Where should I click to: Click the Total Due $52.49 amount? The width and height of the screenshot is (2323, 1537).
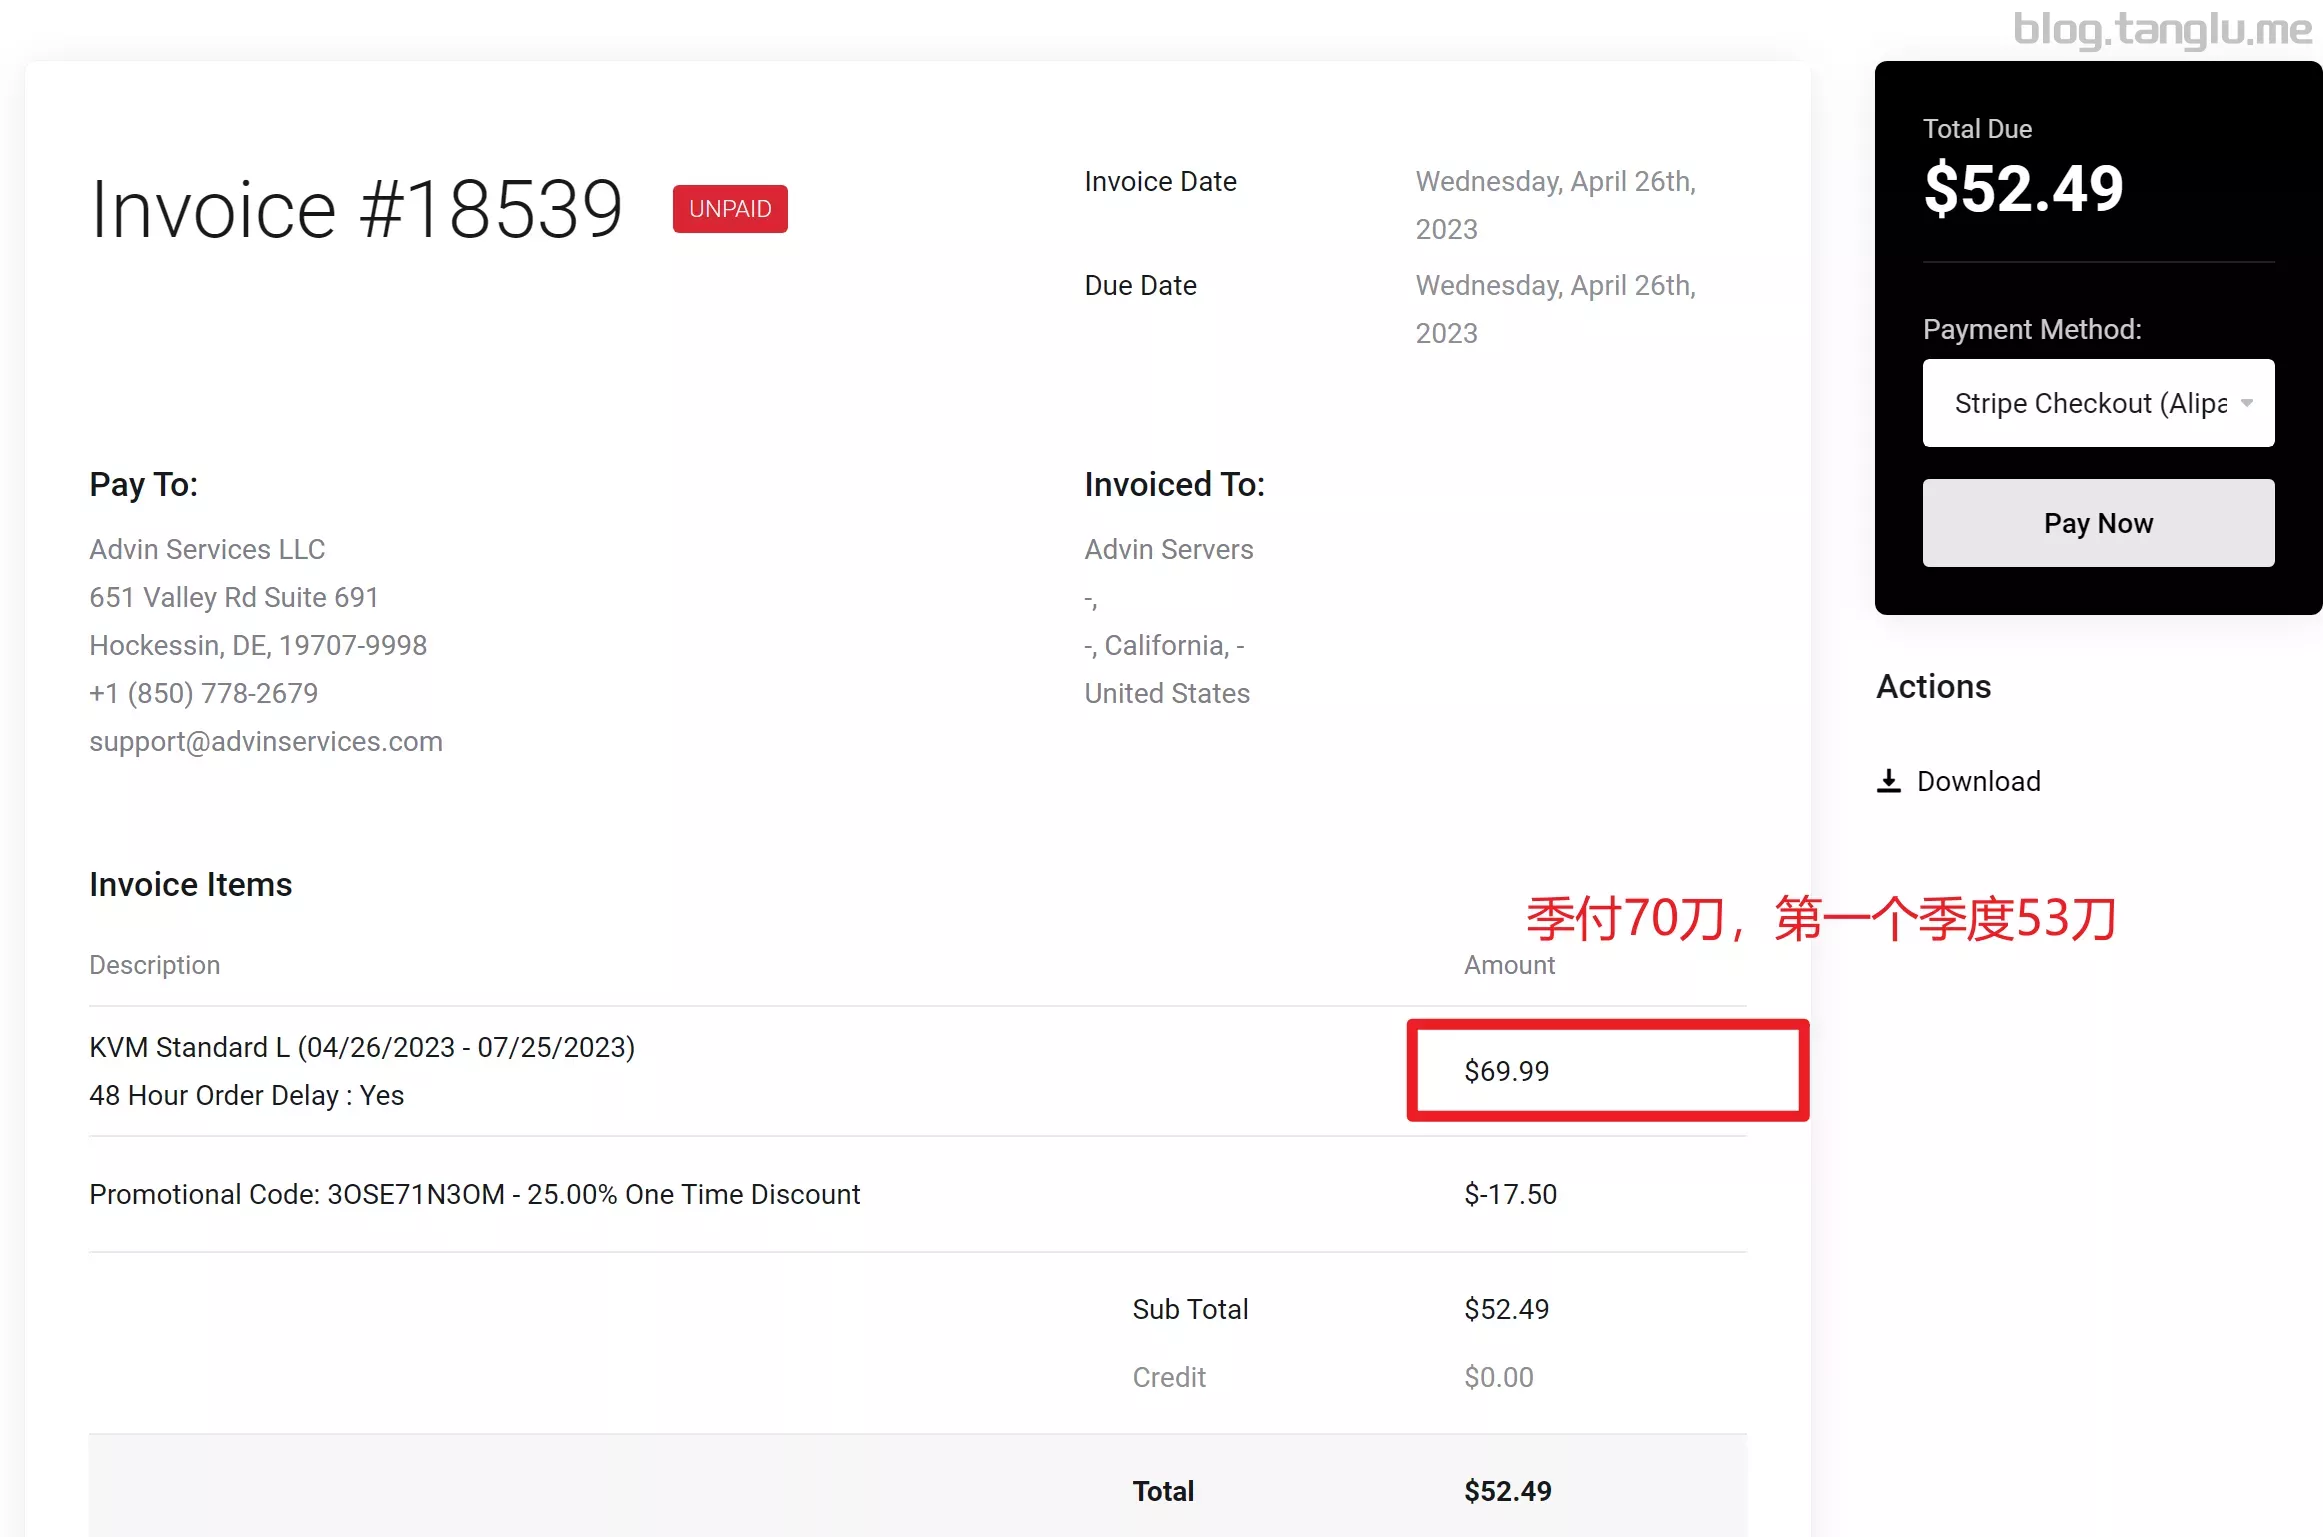coord(2023,188)
